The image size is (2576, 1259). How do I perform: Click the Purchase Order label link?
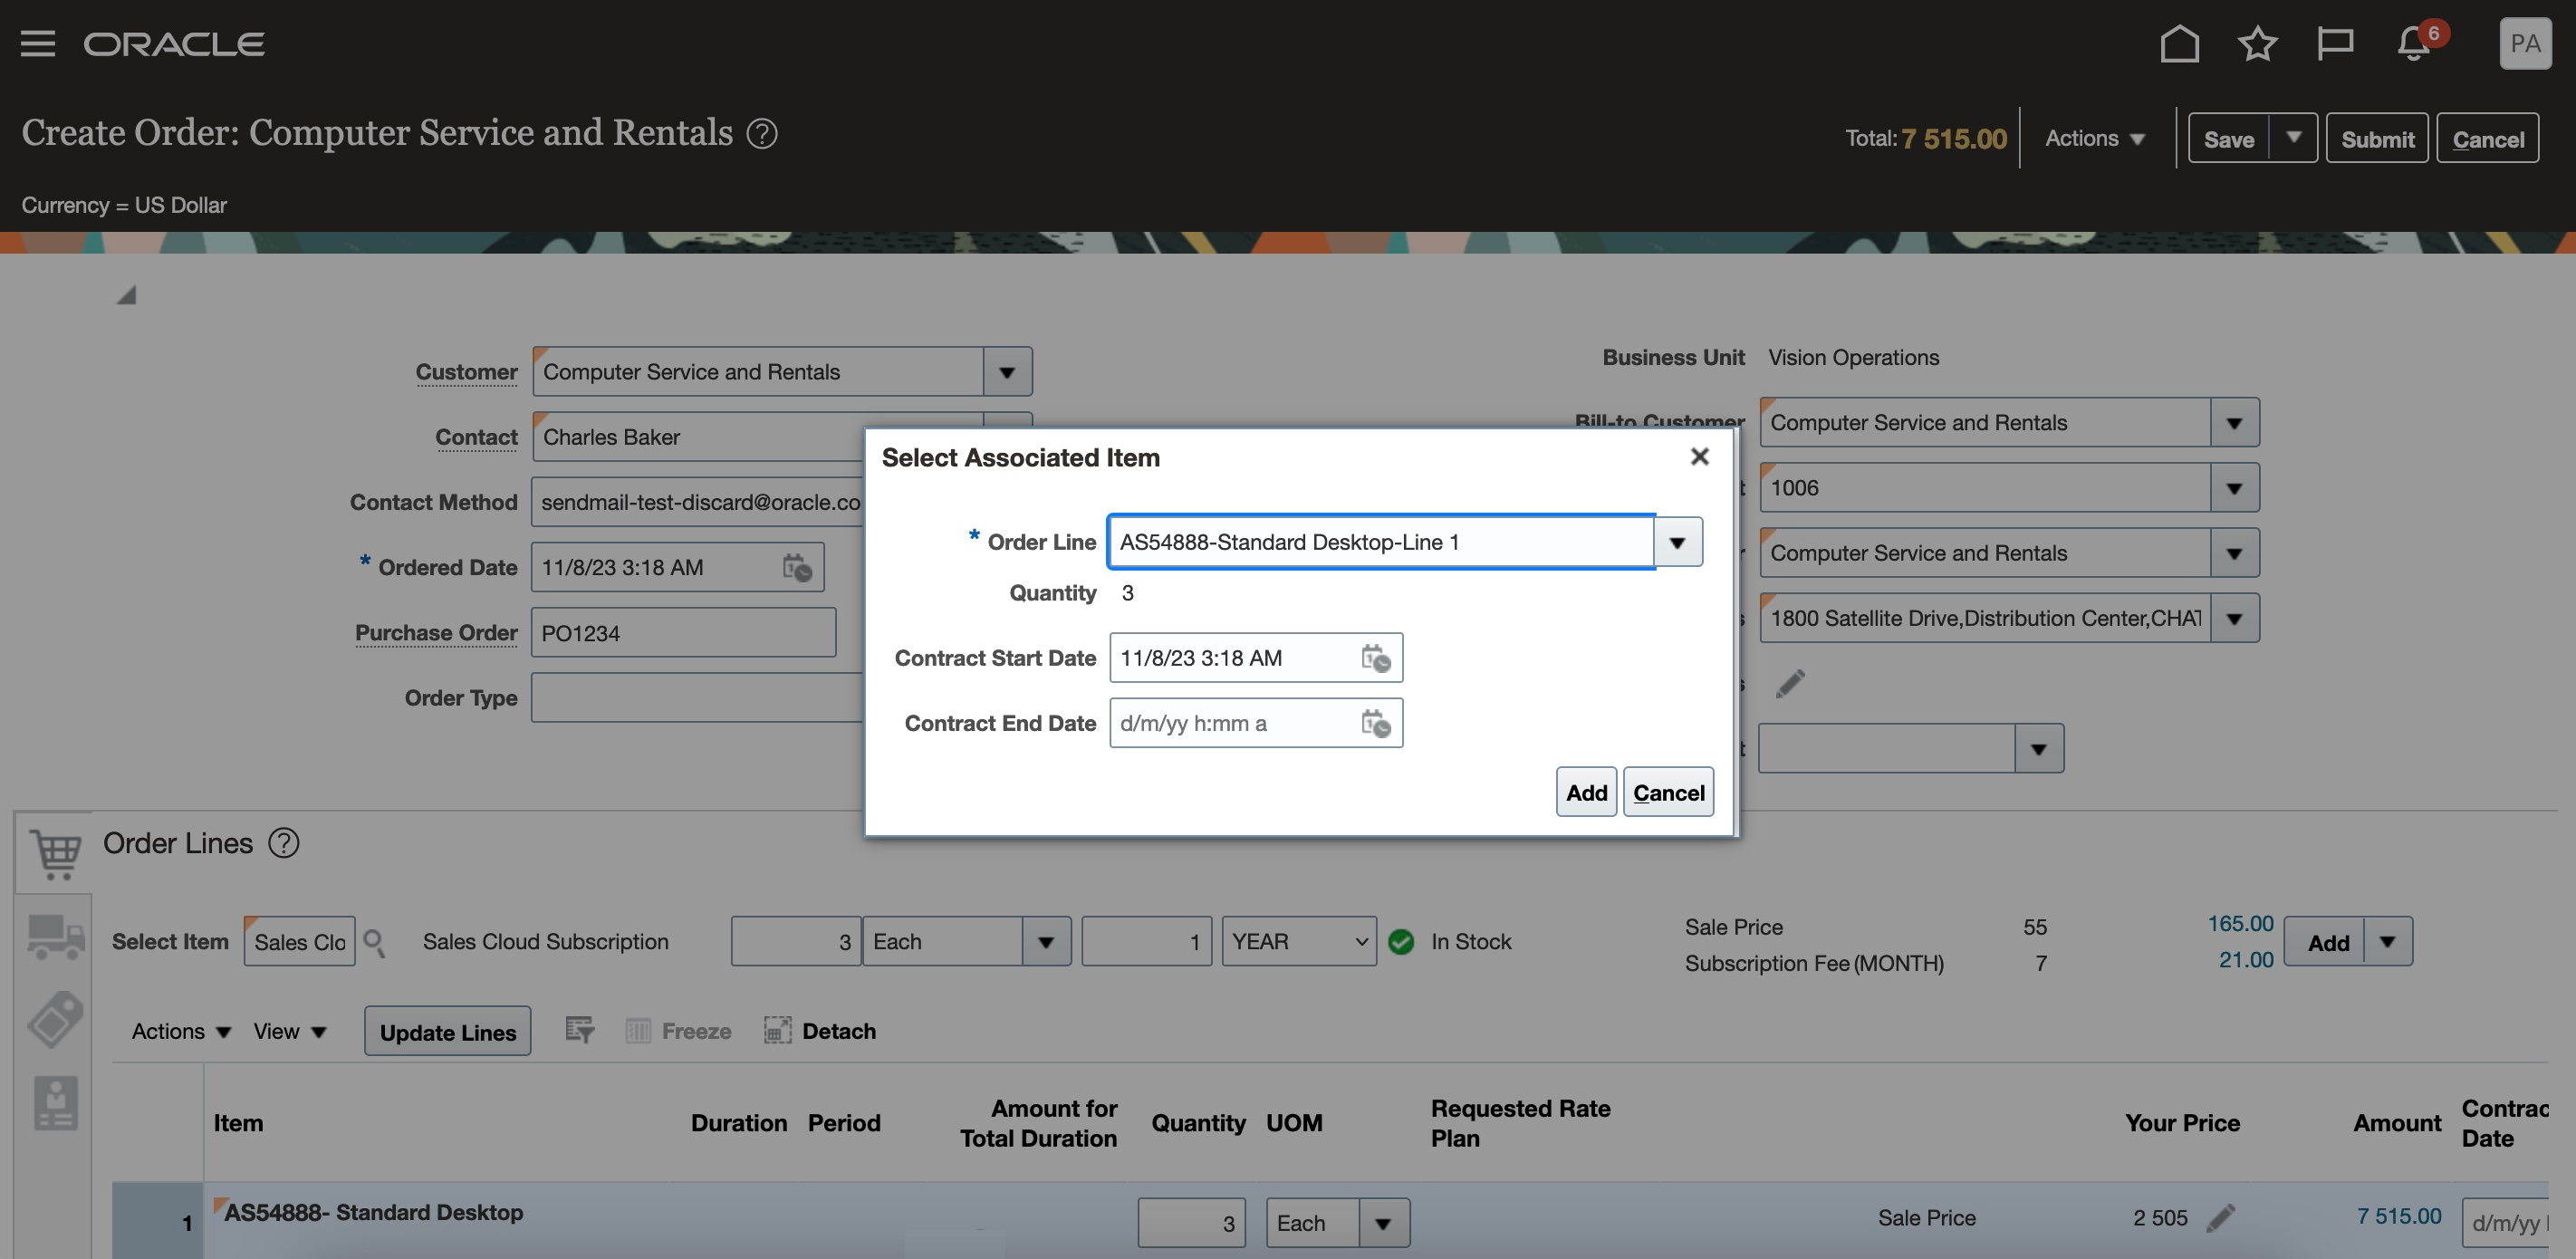(436, 633)
